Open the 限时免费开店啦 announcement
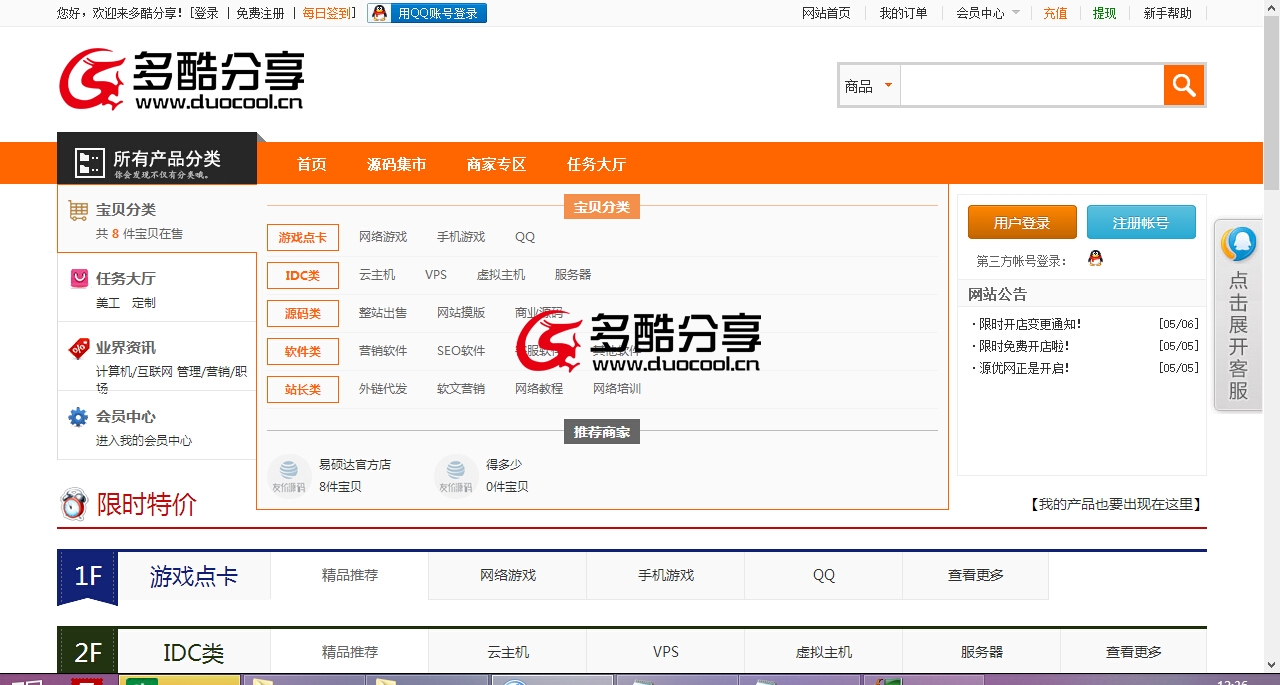 [x=1023, y=346]
